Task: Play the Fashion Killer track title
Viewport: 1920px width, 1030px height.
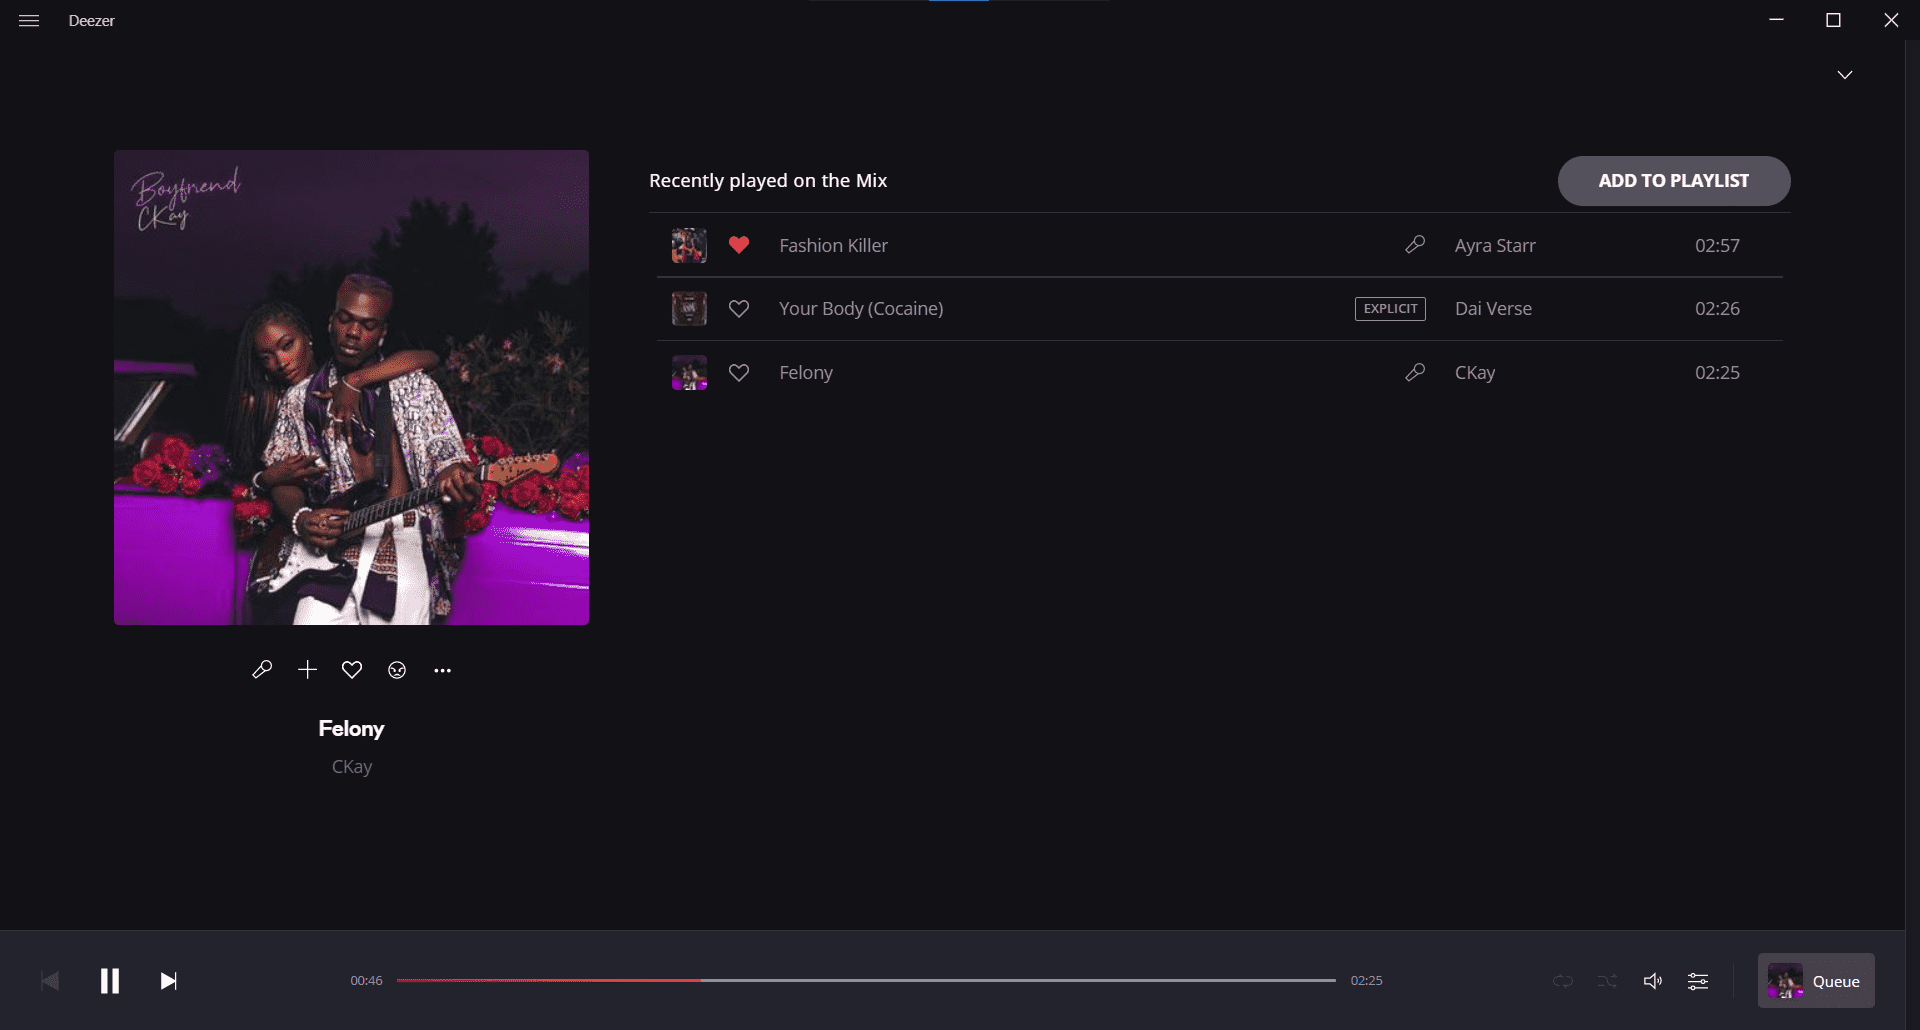Action: pyautogui.click(x=833, y=245)
